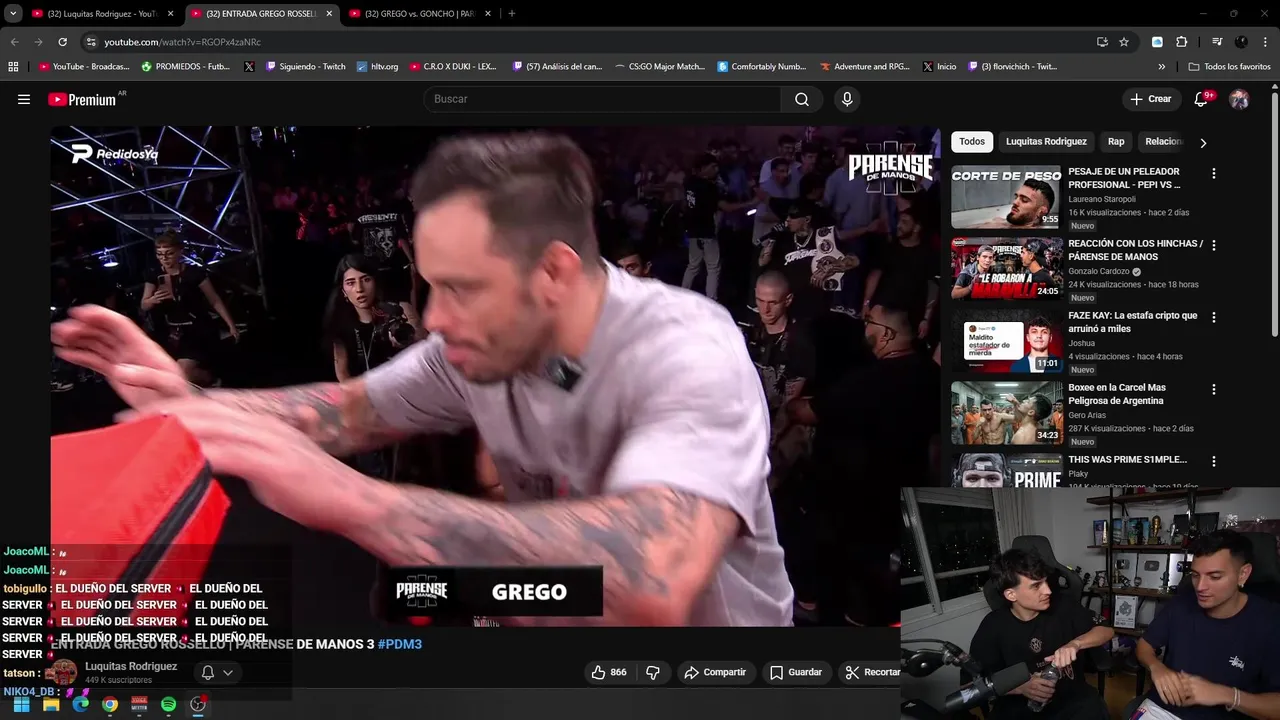This screenshot has height=720, width=1280.
Task: Select the Rap filter chip
Action: [1116, 142]
